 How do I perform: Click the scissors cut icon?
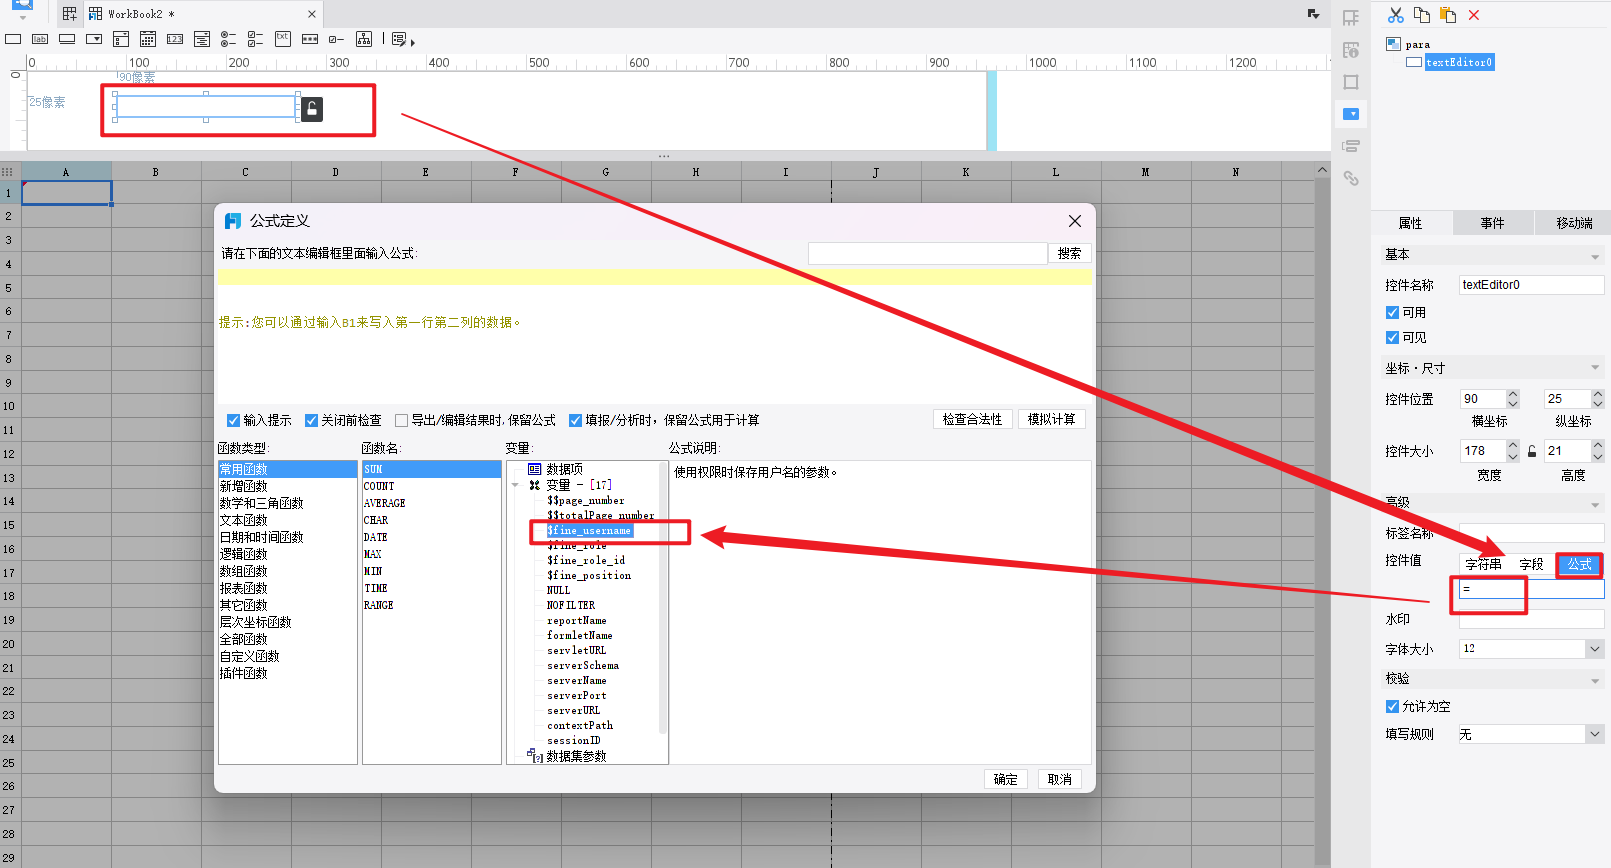tap(1395, 15)
